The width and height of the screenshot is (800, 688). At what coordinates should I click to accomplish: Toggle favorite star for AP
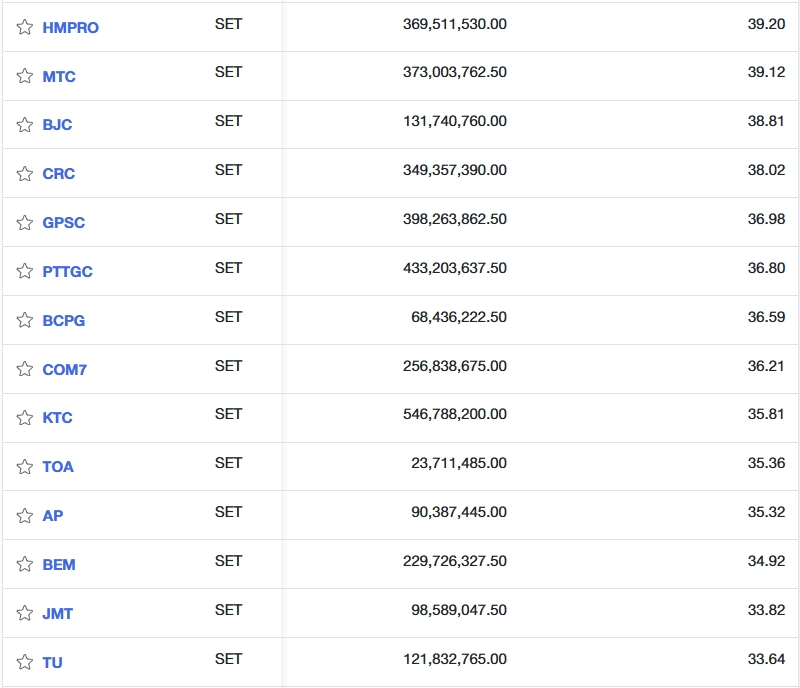pos(25,516)
